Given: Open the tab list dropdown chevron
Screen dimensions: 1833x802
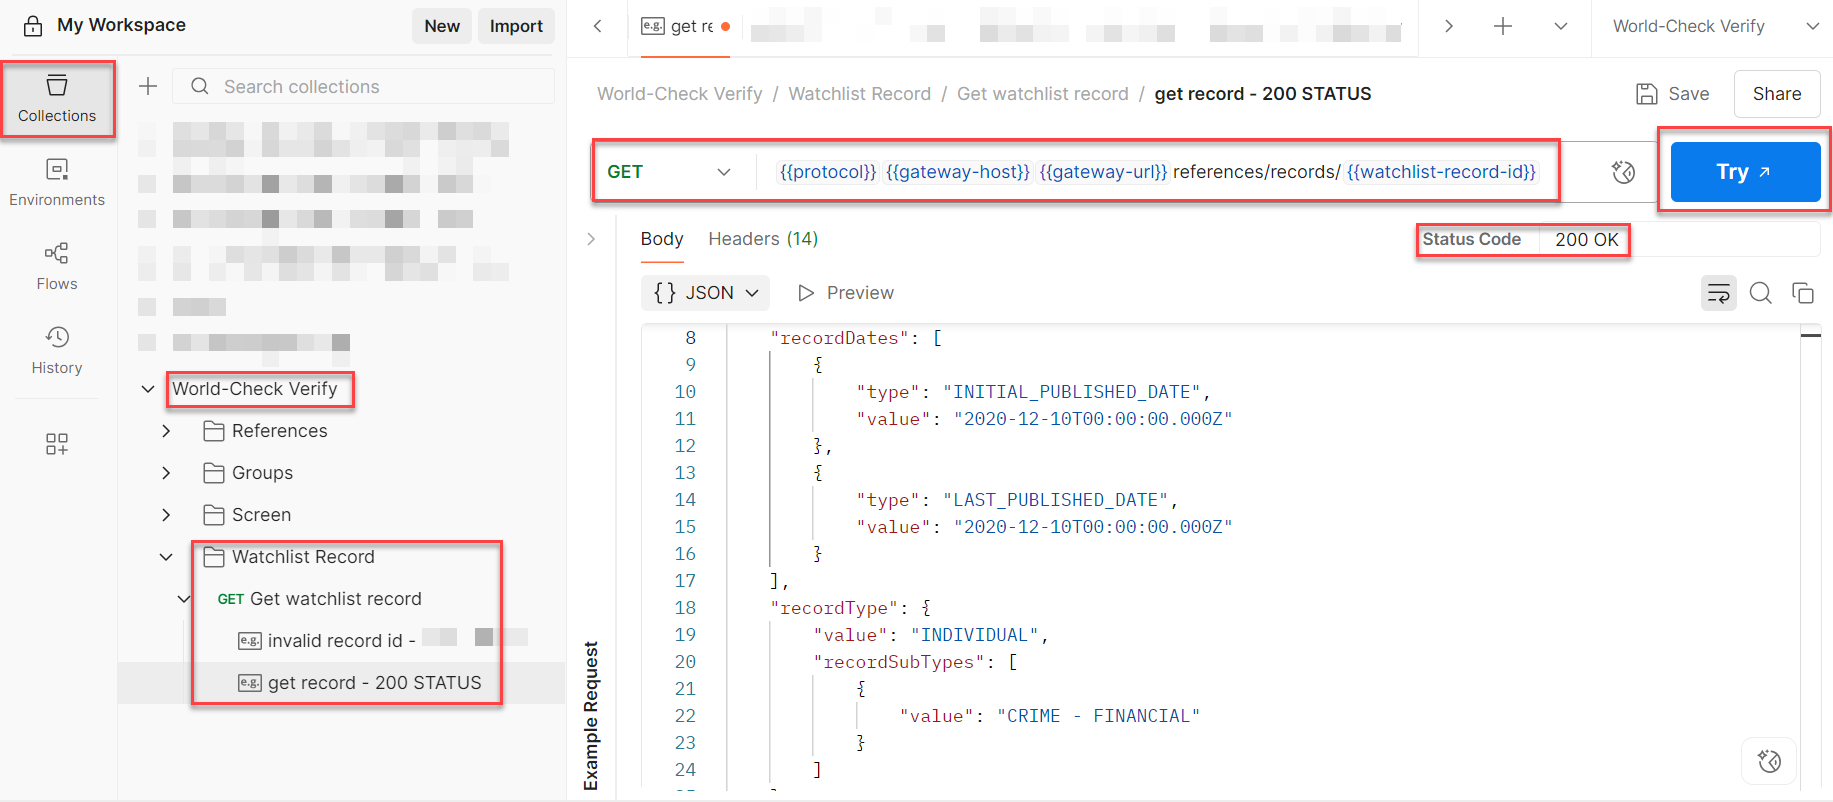Looking at the screenshot, I should [x=1560, y=26].
